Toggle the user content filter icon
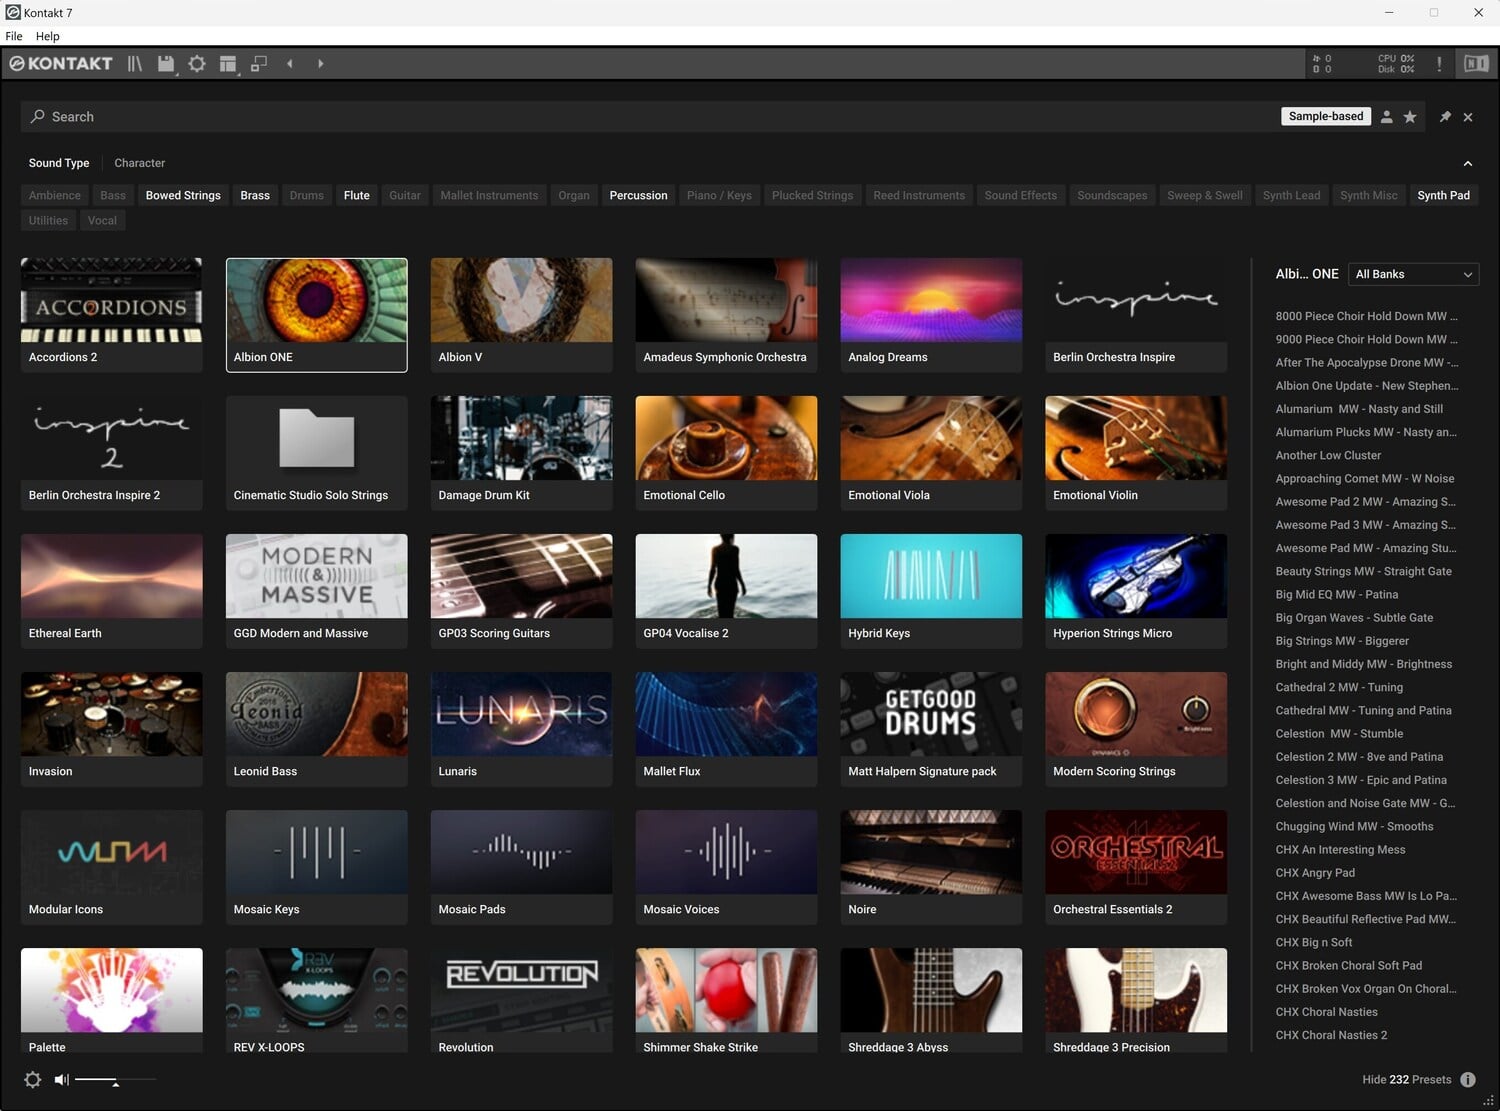 click(1387, 117)
